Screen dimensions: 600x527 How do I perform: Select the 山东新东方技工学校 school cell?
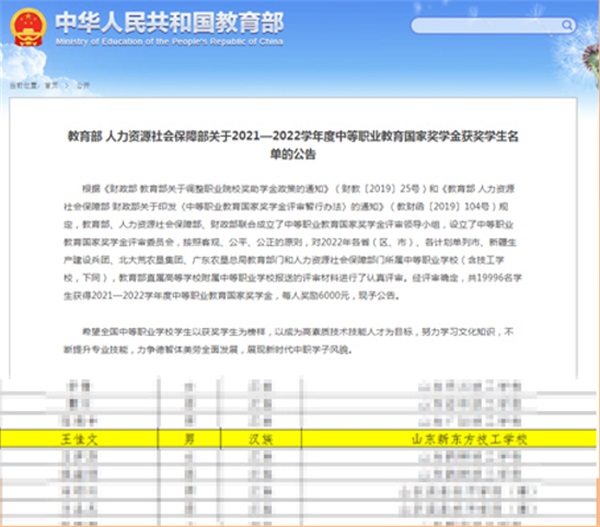point(462,438)
